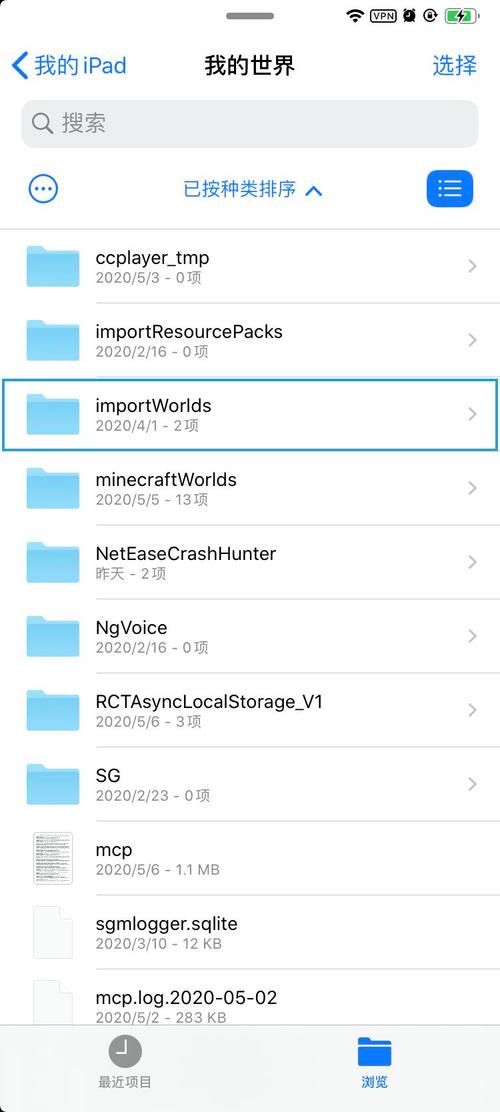Tap the mcp document thumbnail
The image size is (500, 1112).
pyautogui.click(x=53, y=858)
